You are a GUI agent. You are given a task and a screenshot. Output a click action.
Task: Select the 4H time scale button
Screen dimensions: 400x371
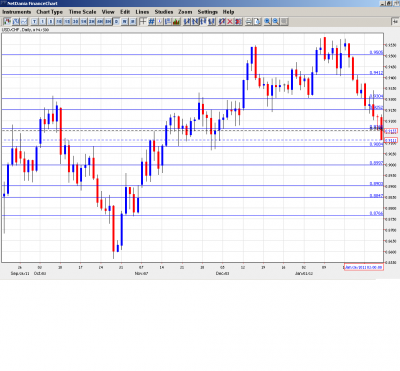click(x=100, y=22)
